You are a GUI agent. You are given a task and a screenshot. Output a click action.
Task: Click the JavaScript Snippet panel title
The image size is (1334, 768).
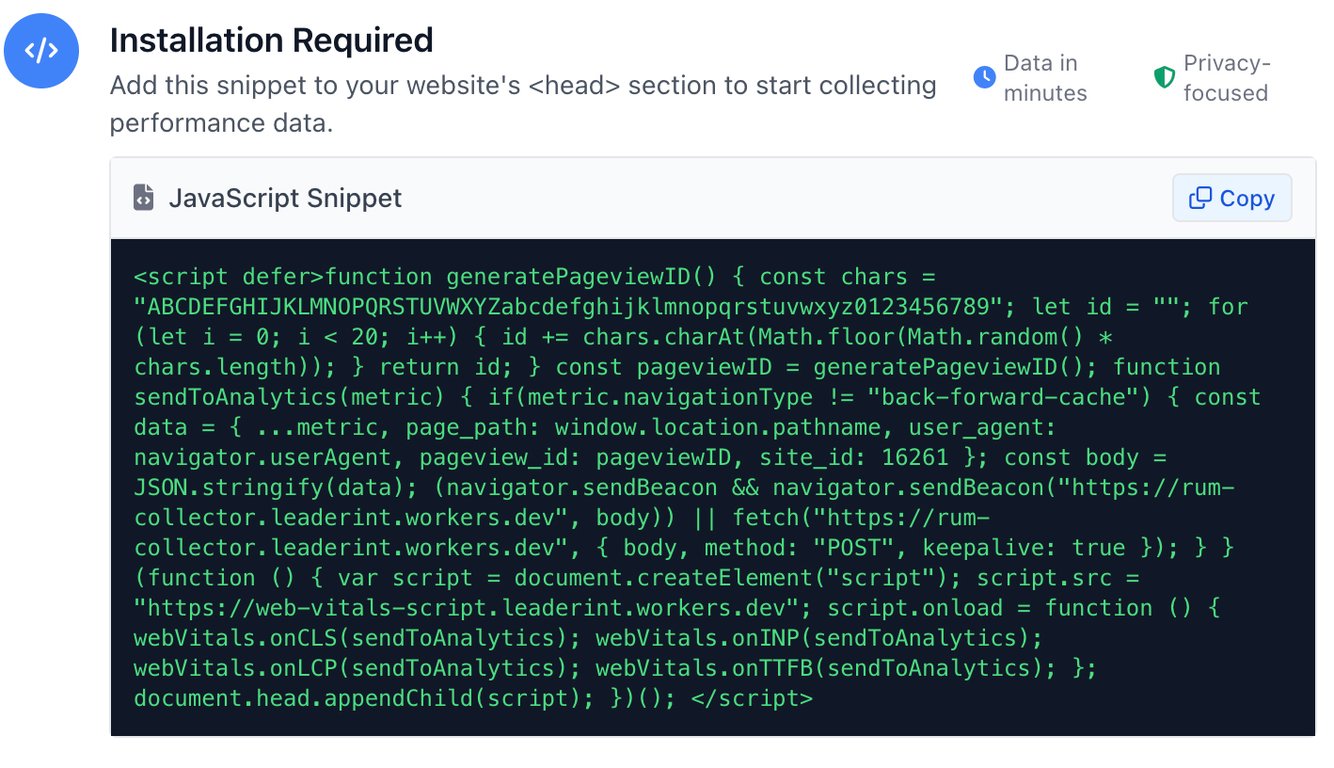pos(285,198)
